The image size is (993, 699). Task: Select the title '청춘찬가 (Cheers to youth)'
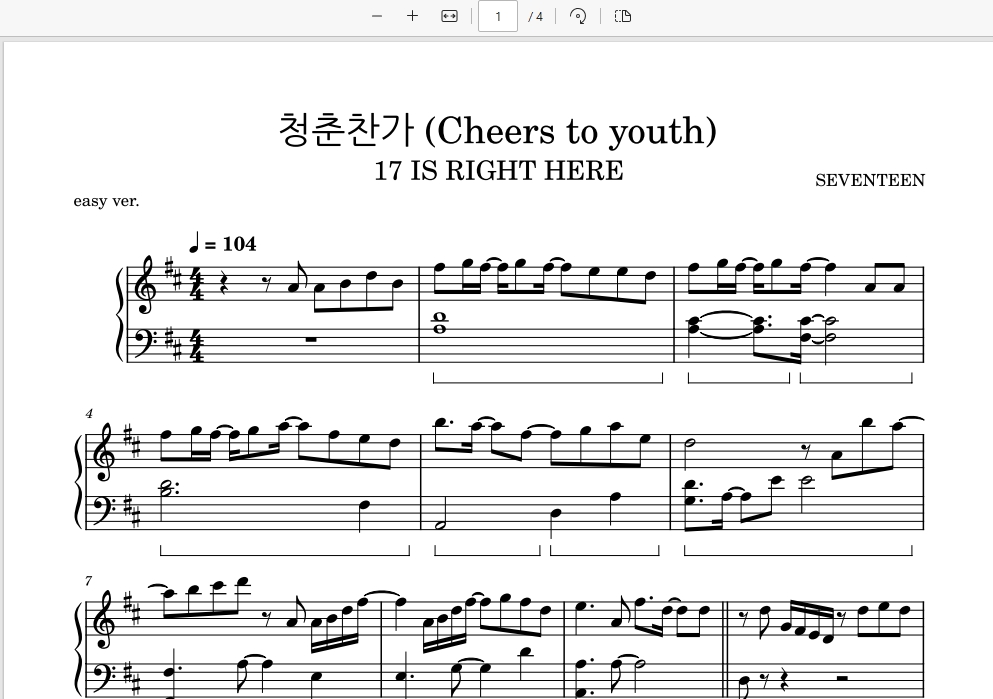pyautogui.click(x=497, y=130)
